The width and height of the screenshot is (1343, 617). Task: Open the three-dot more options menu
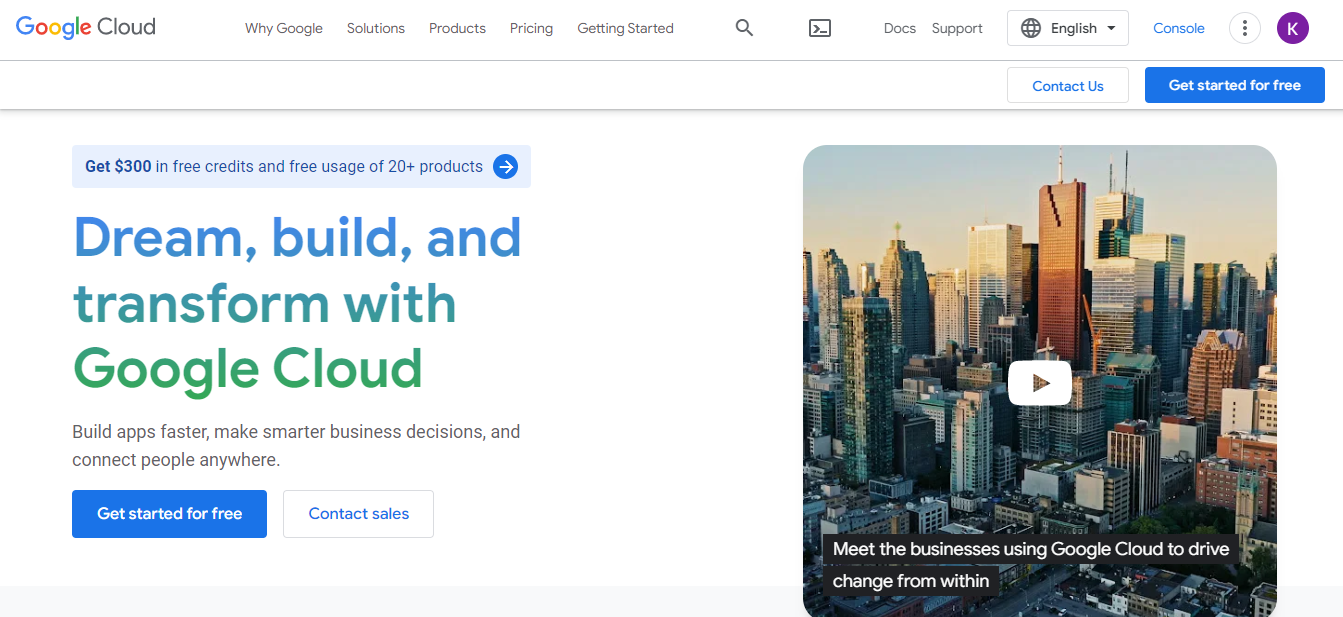tap(1244, 28)
